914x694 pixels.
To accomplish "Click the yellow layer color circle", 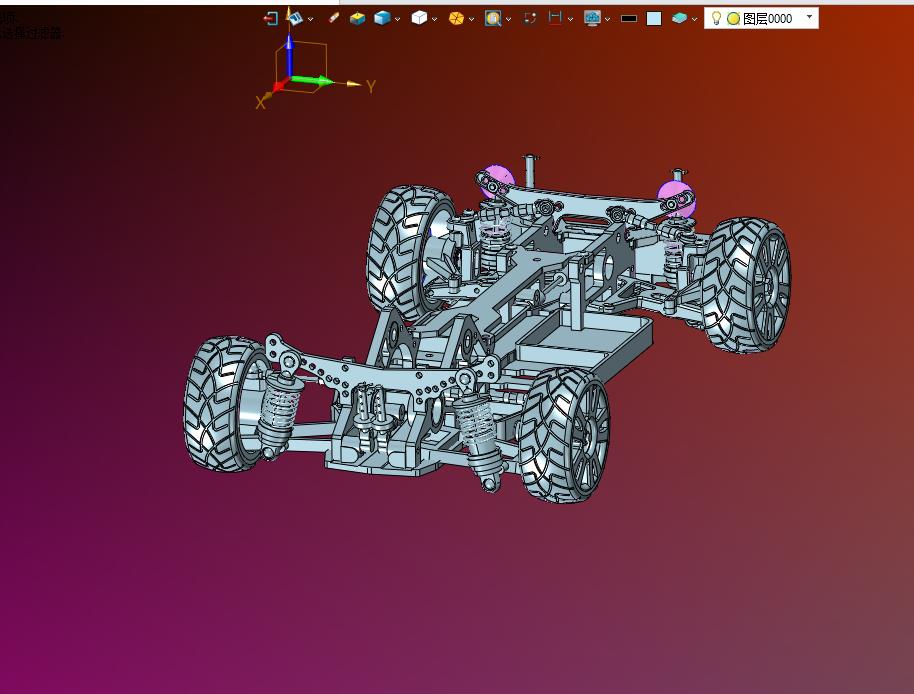I will click(x=734, y=19).
